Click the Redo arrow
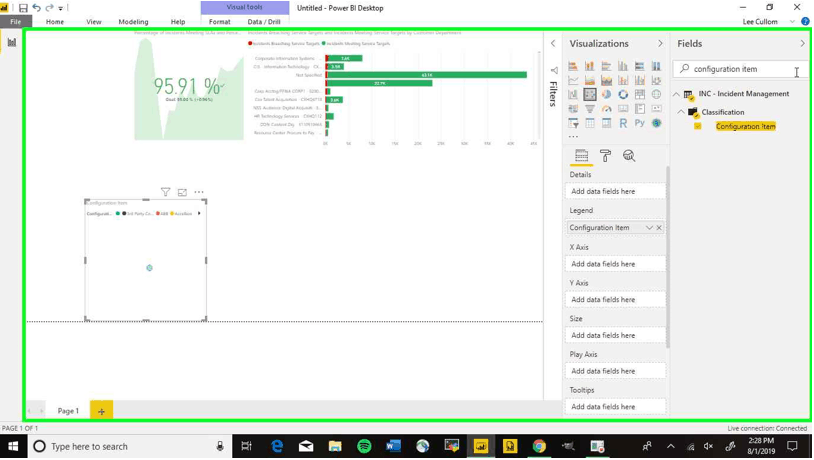 [x=49, y=8]
